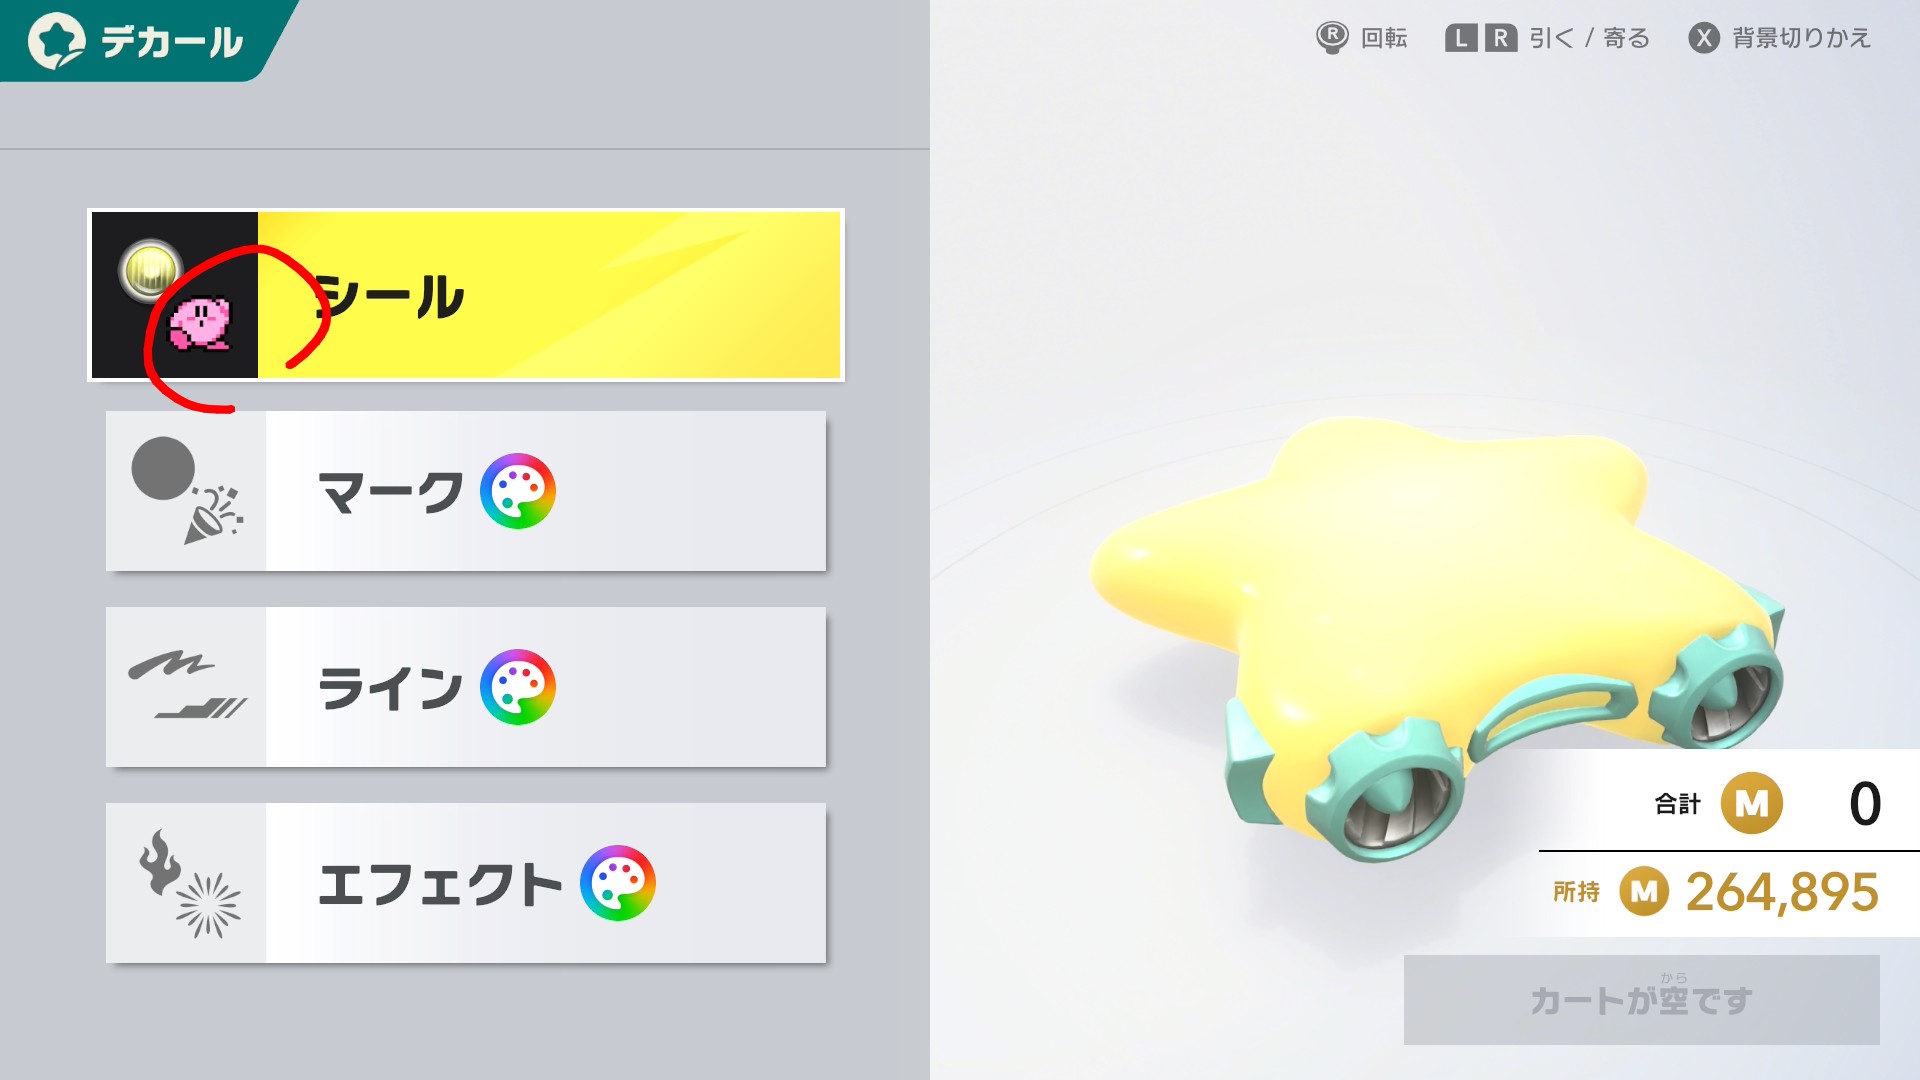
Task: Click the brush stroke line icon
Action: [187, 687]
